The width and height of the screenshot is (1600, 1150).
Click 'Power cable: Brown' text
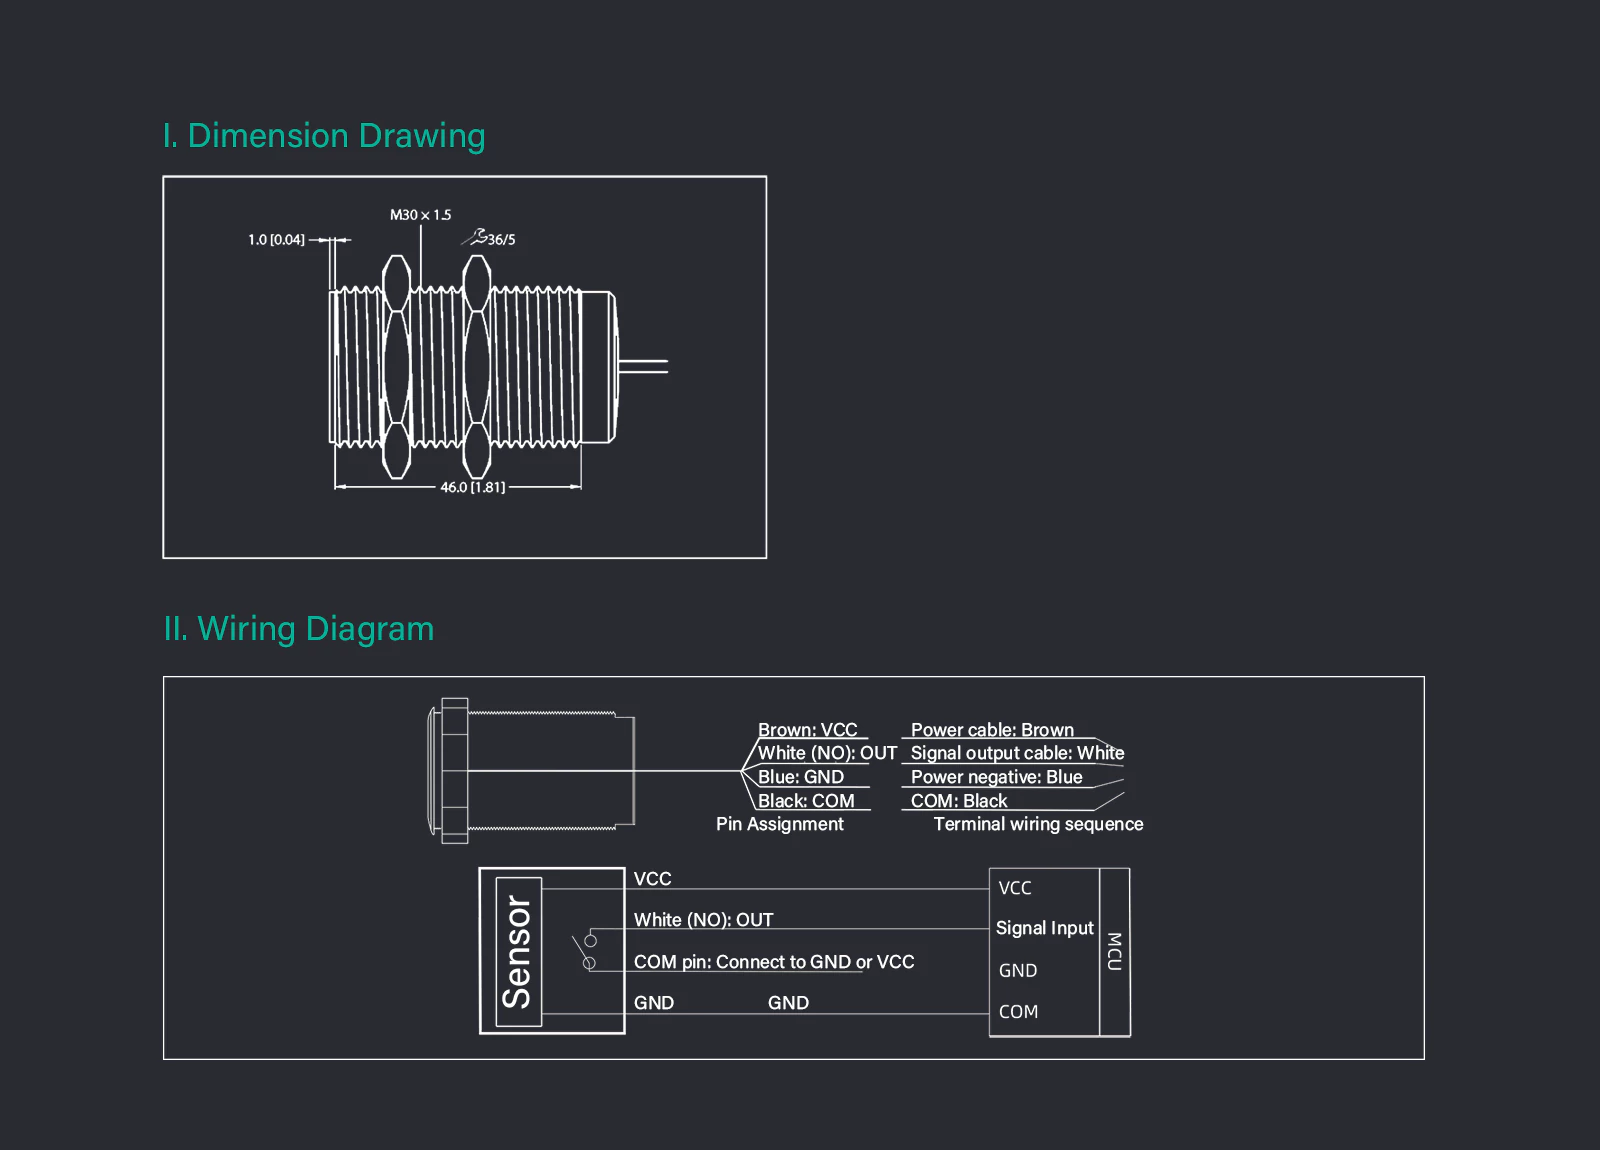coord(992,730)
